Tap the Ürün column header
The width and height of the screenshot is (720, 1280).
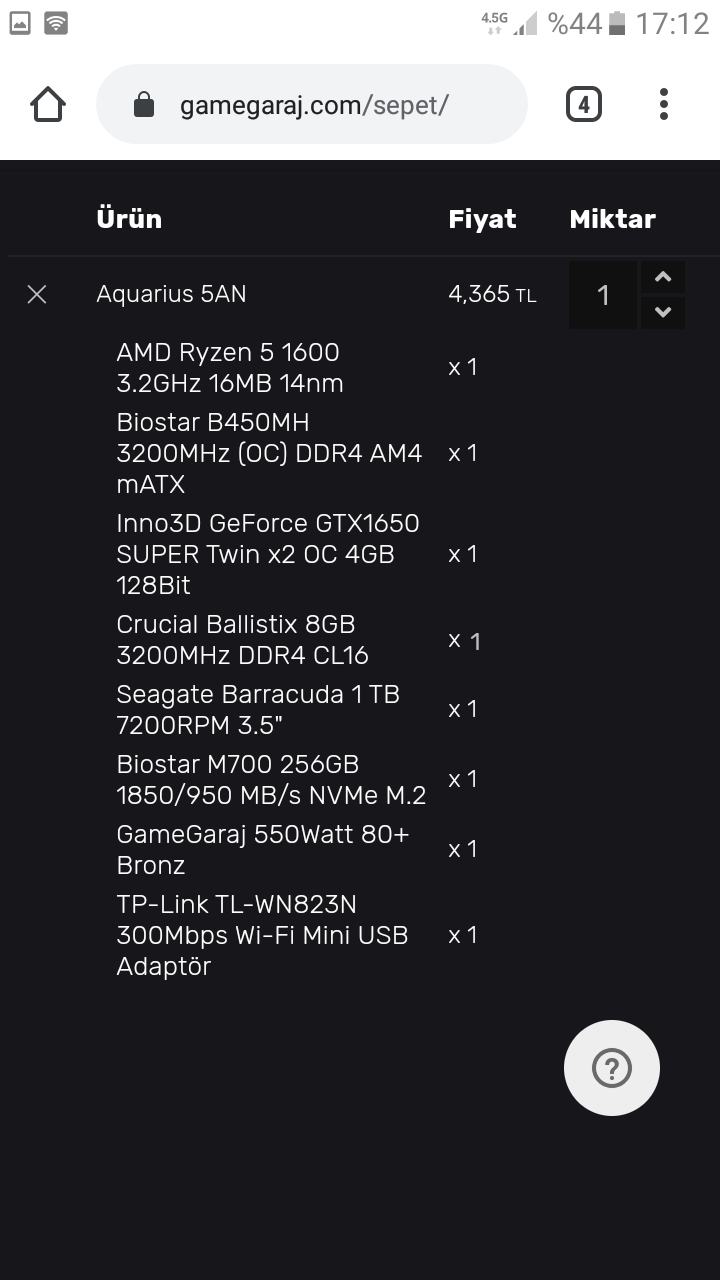pyautogui.click(x=129, y=219)
